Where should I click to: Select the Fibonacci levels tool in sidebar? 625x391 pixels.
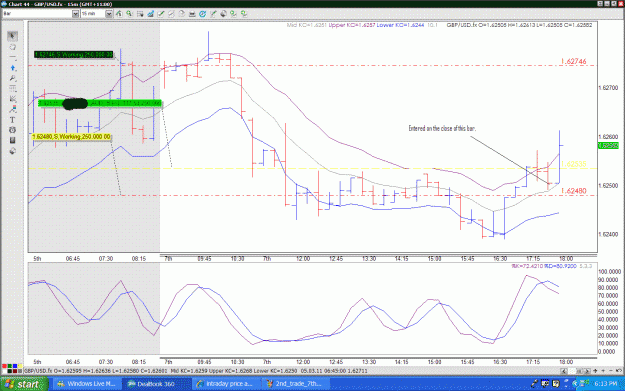12,88
